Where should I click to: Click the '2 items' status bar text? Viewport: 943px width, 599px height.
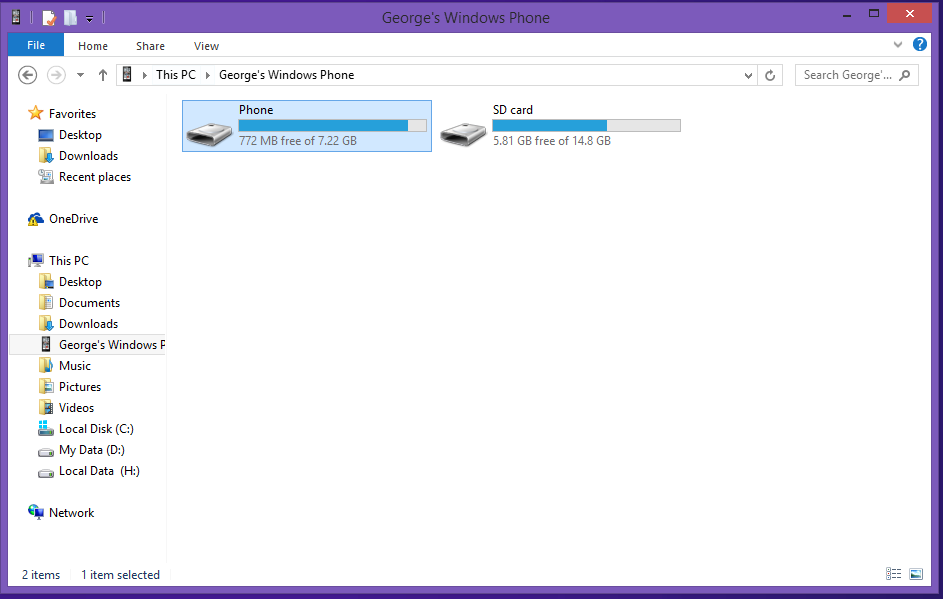[x=41, y=575]
